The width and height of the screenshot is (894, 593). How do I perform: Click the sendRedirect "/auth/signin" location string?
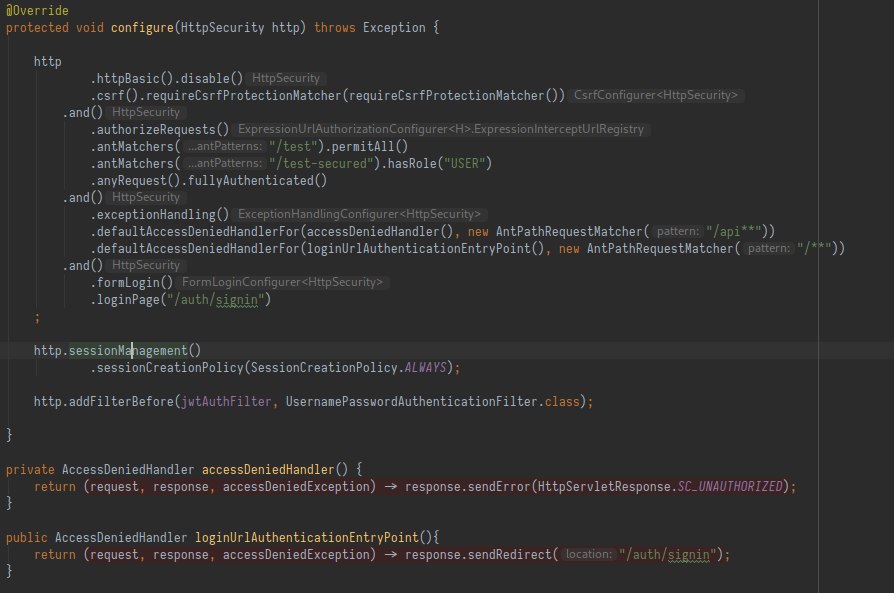[x=668, y=554]
